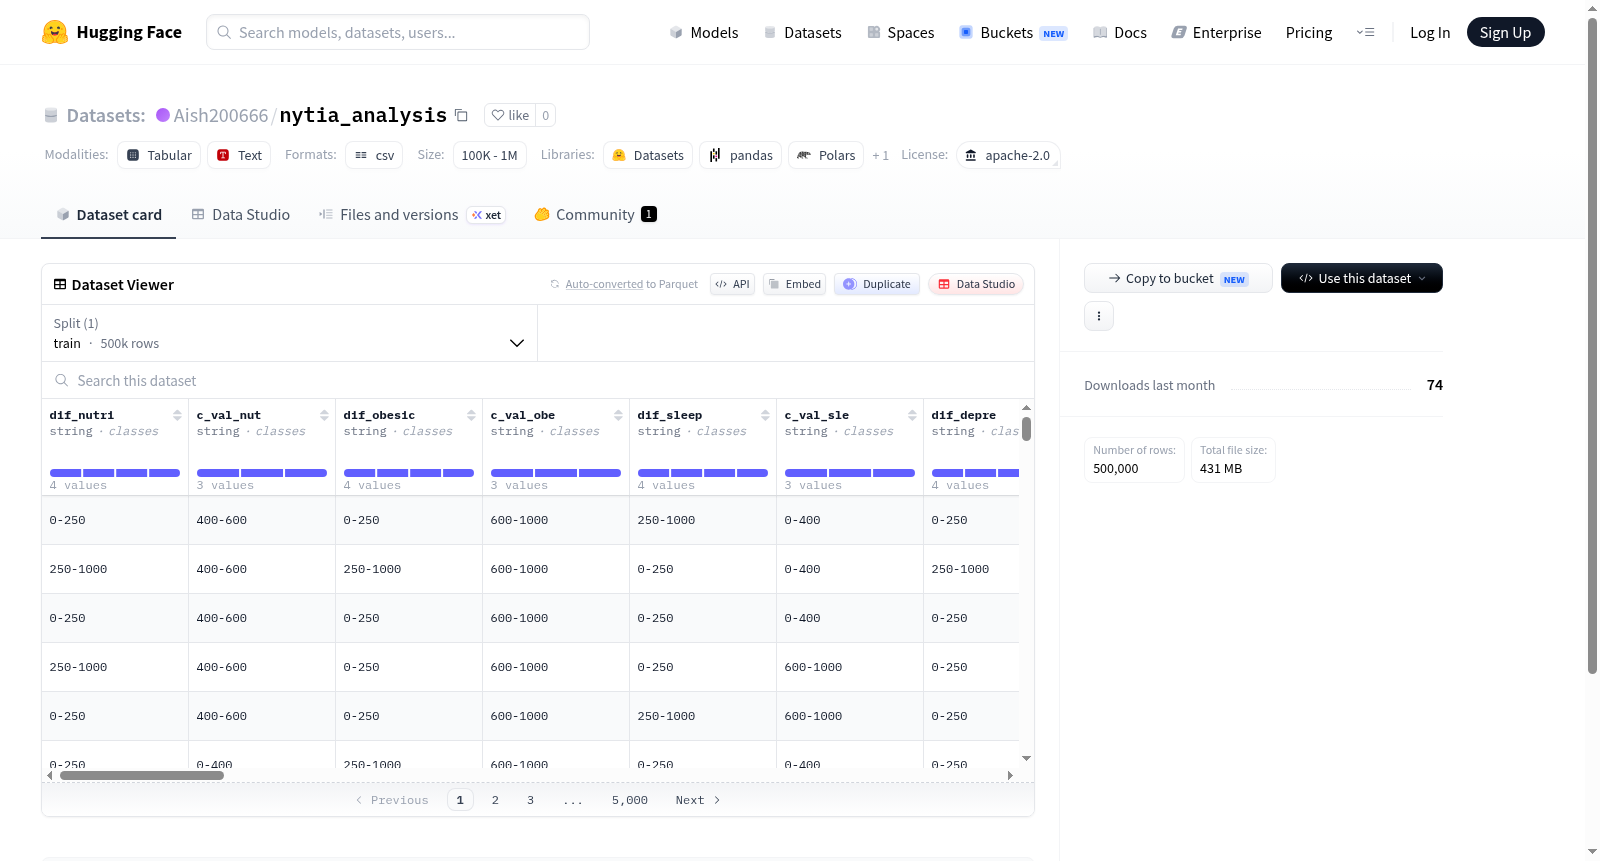1600x861 pixels.
Task: Jump to page 5,000
Action: pyautogui.click(x=630, y=800)
